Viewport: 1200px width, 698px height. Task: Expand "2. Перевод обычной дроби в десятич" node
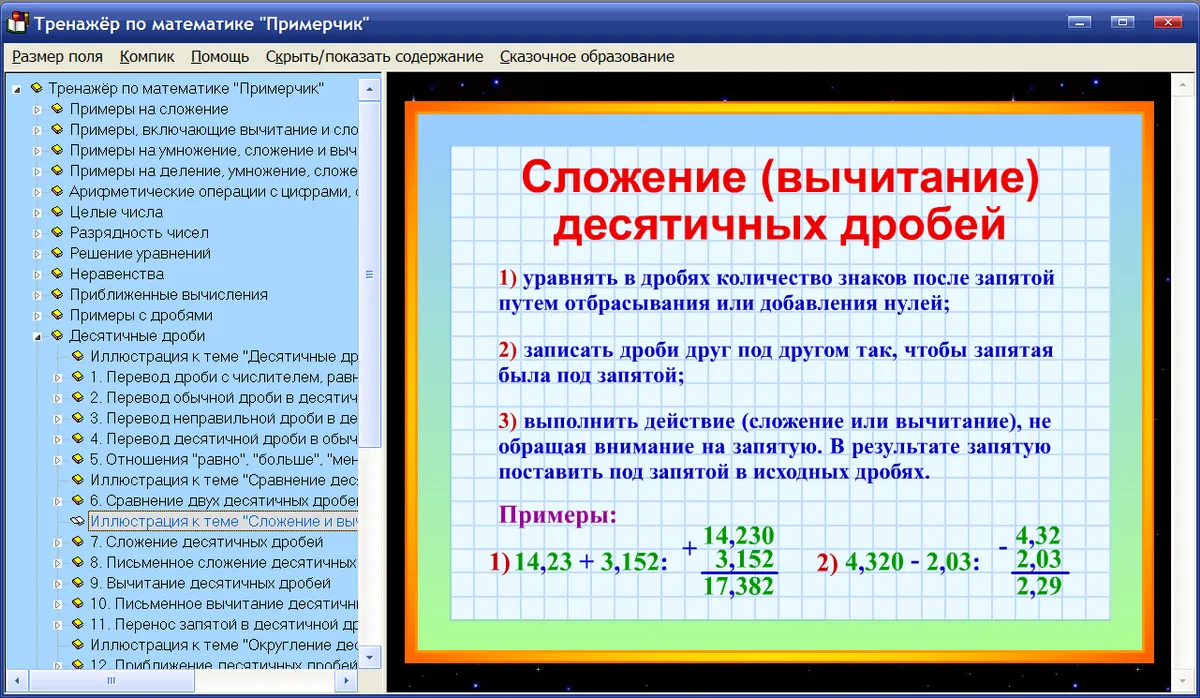click(59, 398)
